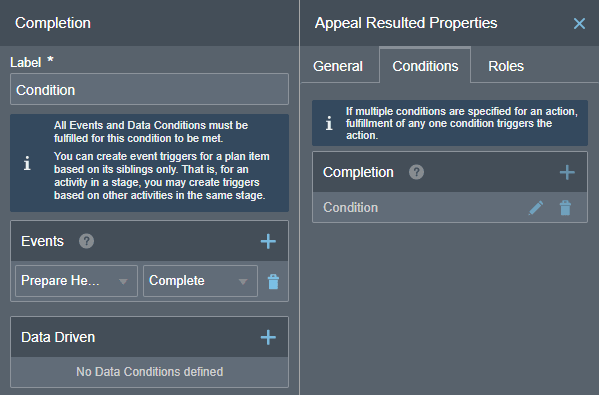Edit the Condition entry with pencil
Image resolution: width=599 pixels, height=395 pixels.
coord(536,208)
